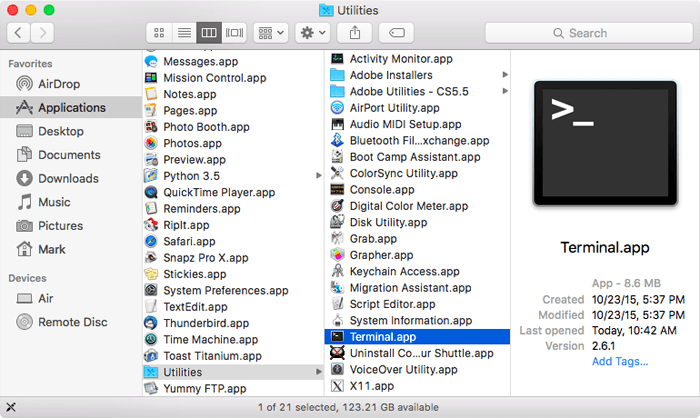
Task: Go back with the back arrow
Action: tap(18, 33)
